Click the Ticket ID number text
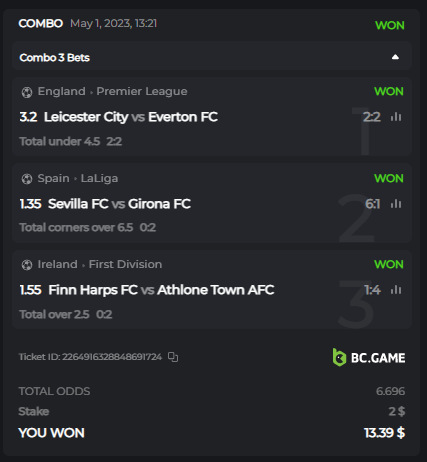The image size is (427, 462). (112, 357)
